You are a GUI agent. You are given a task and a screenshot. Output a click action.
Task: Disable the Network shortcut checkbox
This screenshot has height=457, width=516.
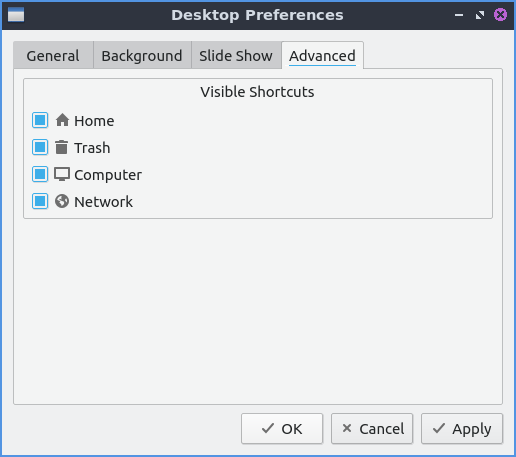coord(40,201)
